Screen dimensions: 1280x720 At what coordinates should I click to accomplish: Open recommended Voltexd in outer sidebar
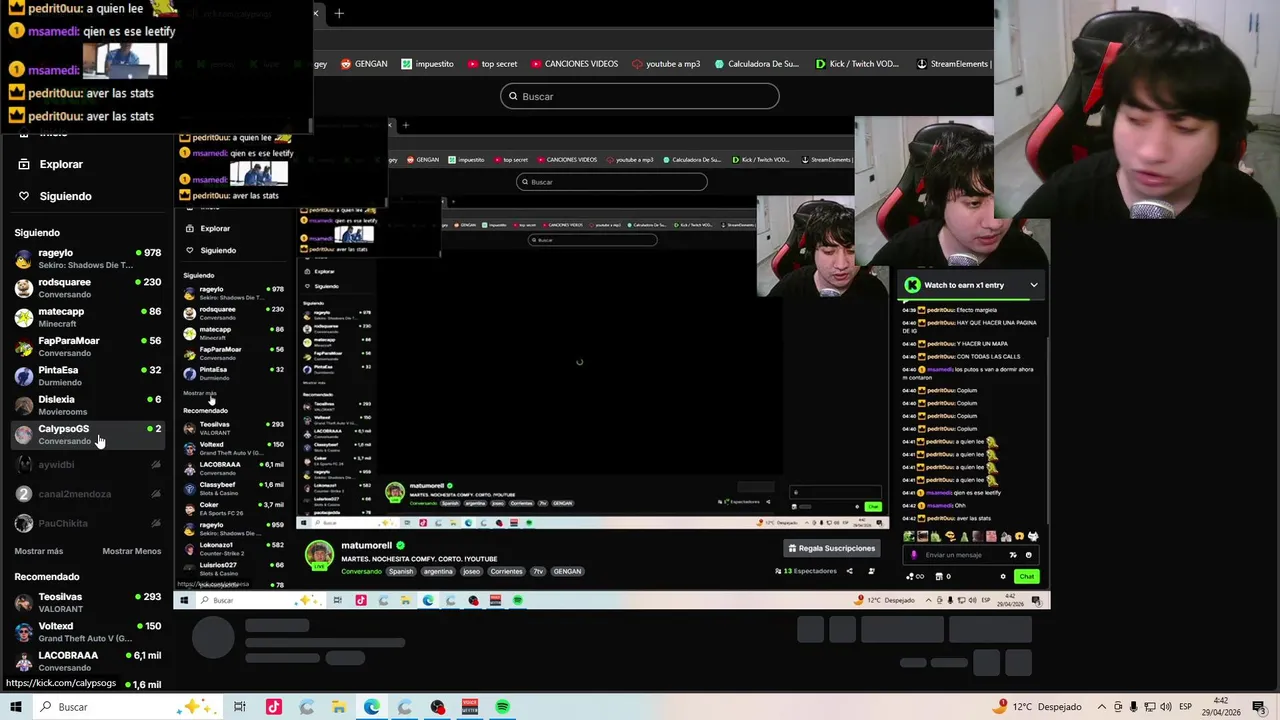(x=88, y=632)
